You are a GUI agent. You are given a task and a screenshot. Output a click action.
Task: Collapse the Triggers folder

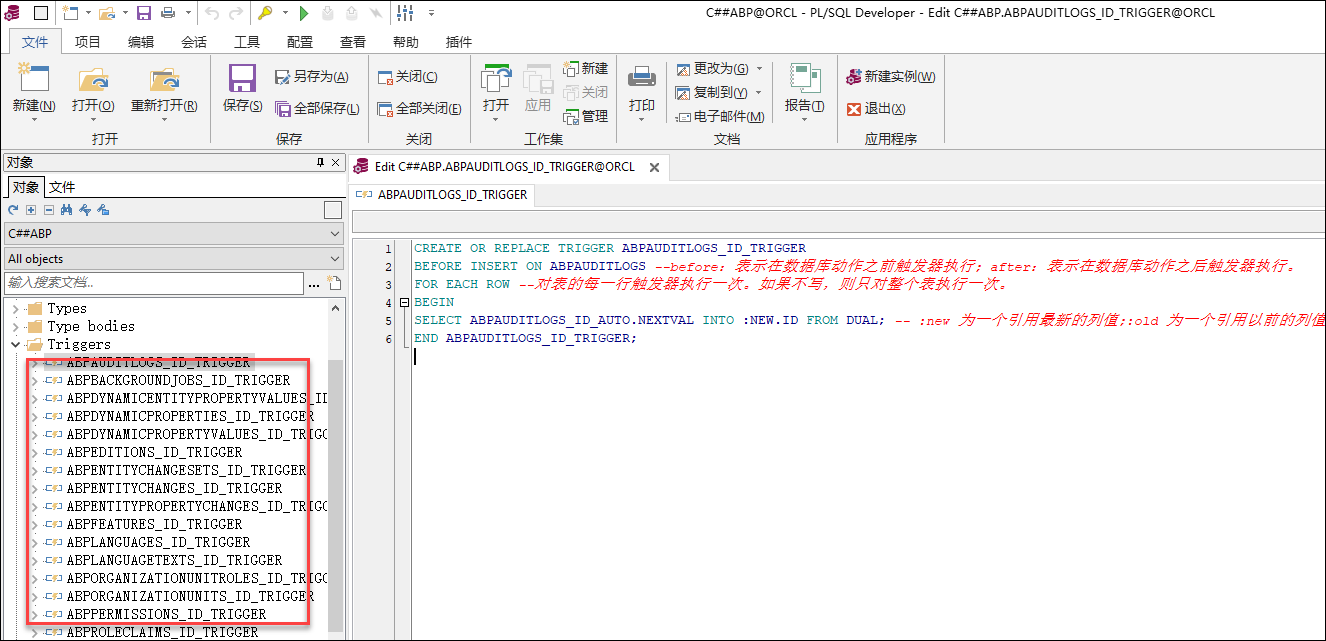point(15,344)
